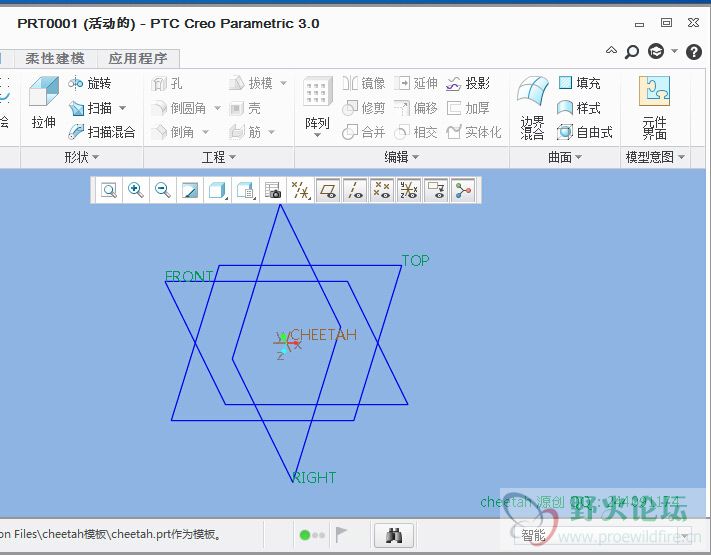Viewport: 711px width, 555px height.
Task: Switch to the 应用程序 tab
Action: (x=138, y=58)
